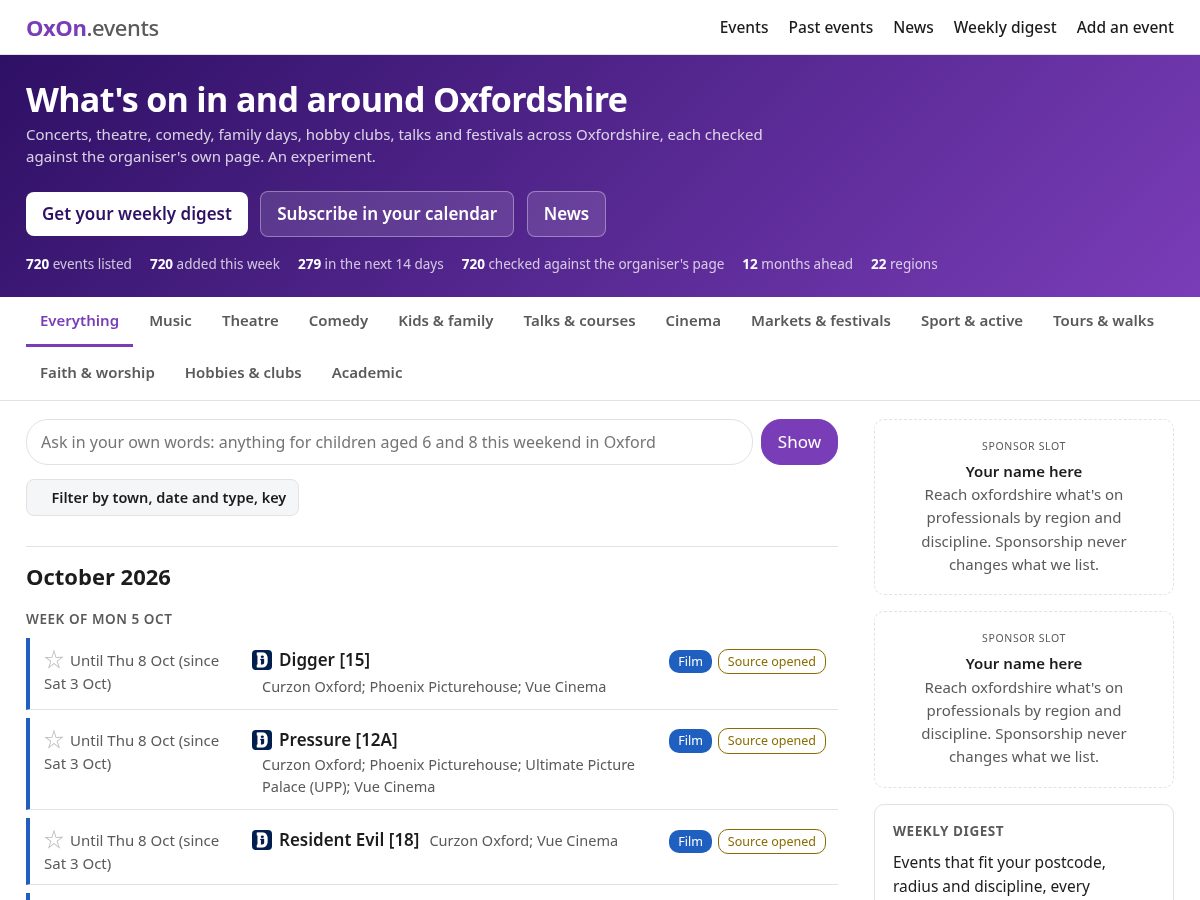
Task: Click the Week of Mon 5 Oct label
Action: (99, 619)
